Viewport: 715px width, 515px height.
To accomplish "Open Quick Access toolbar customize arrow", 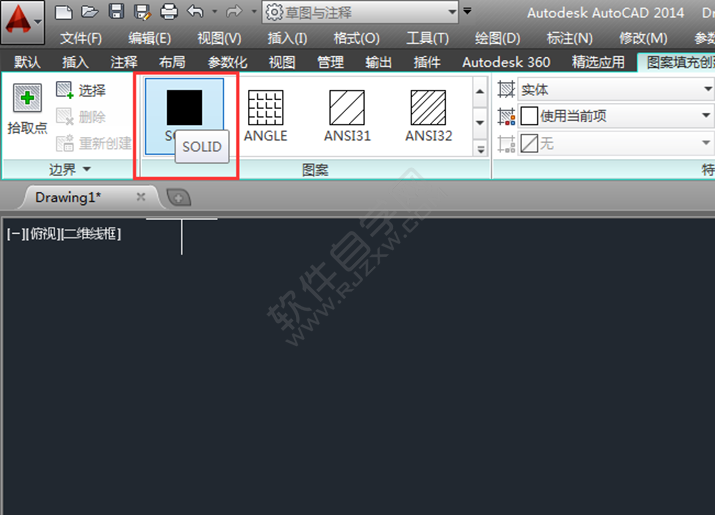I will tap(467, 10).
